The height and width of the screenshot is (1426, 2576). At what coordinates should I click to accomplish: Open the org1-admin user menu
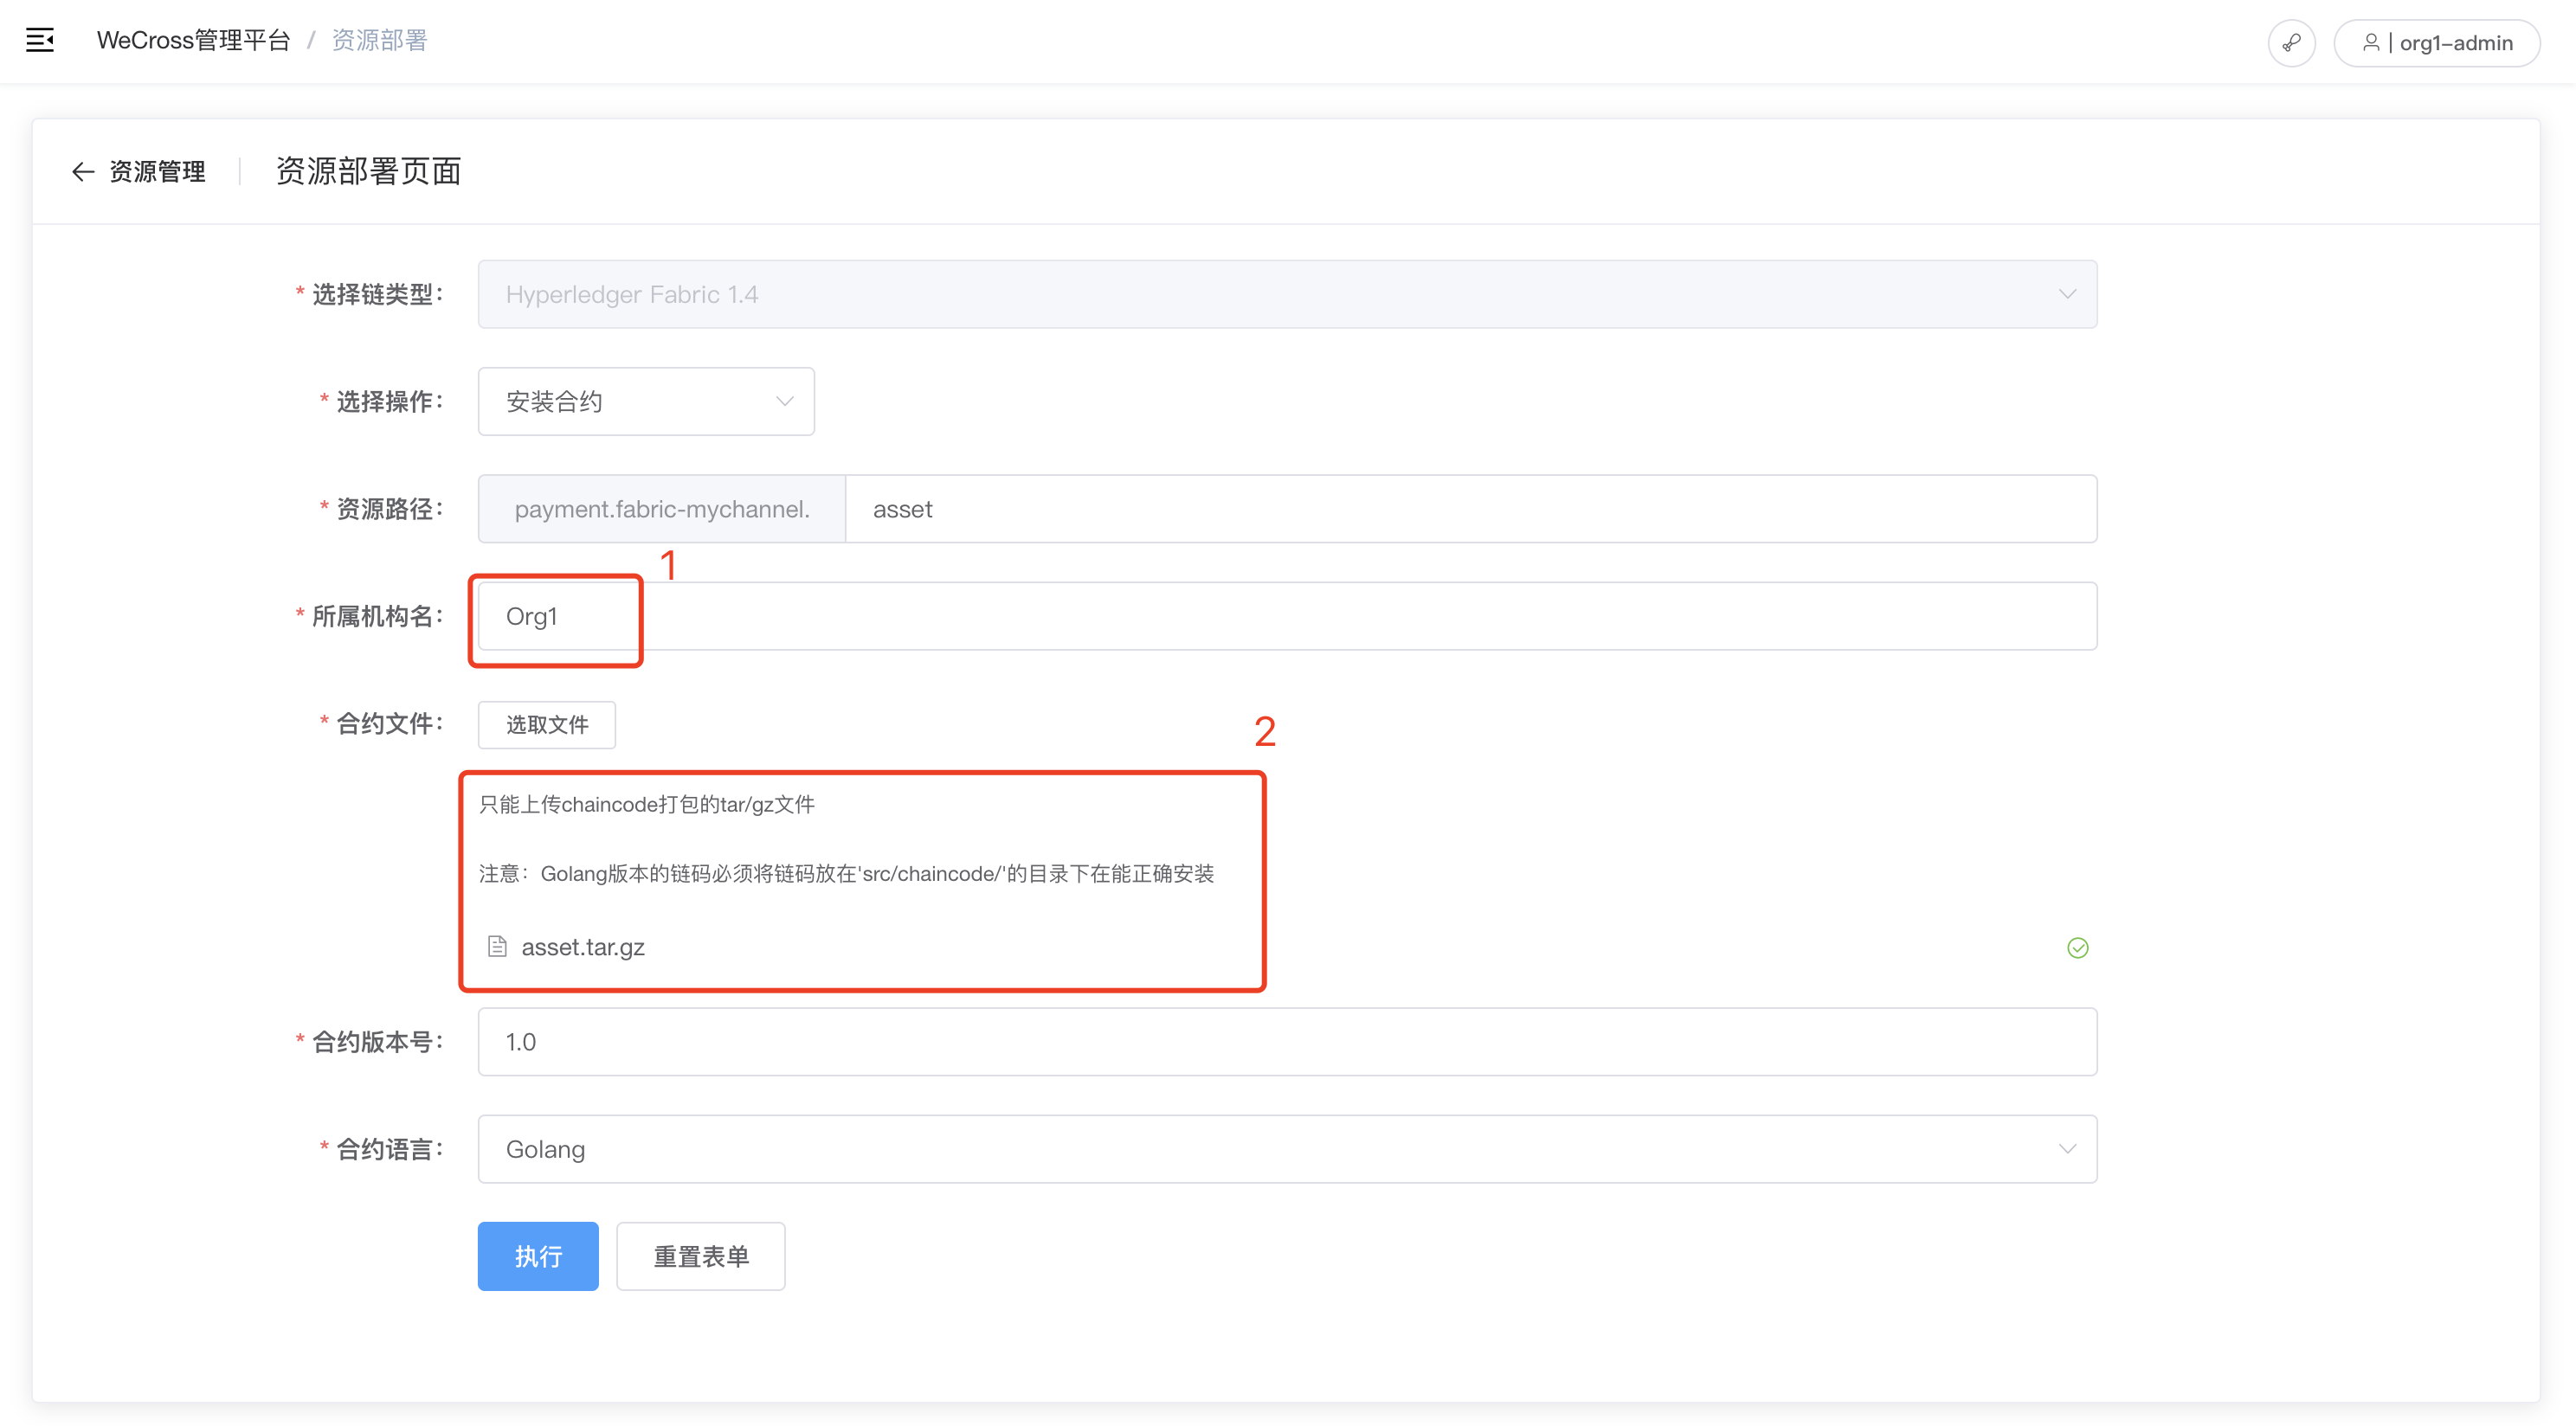pos(2436,43)
